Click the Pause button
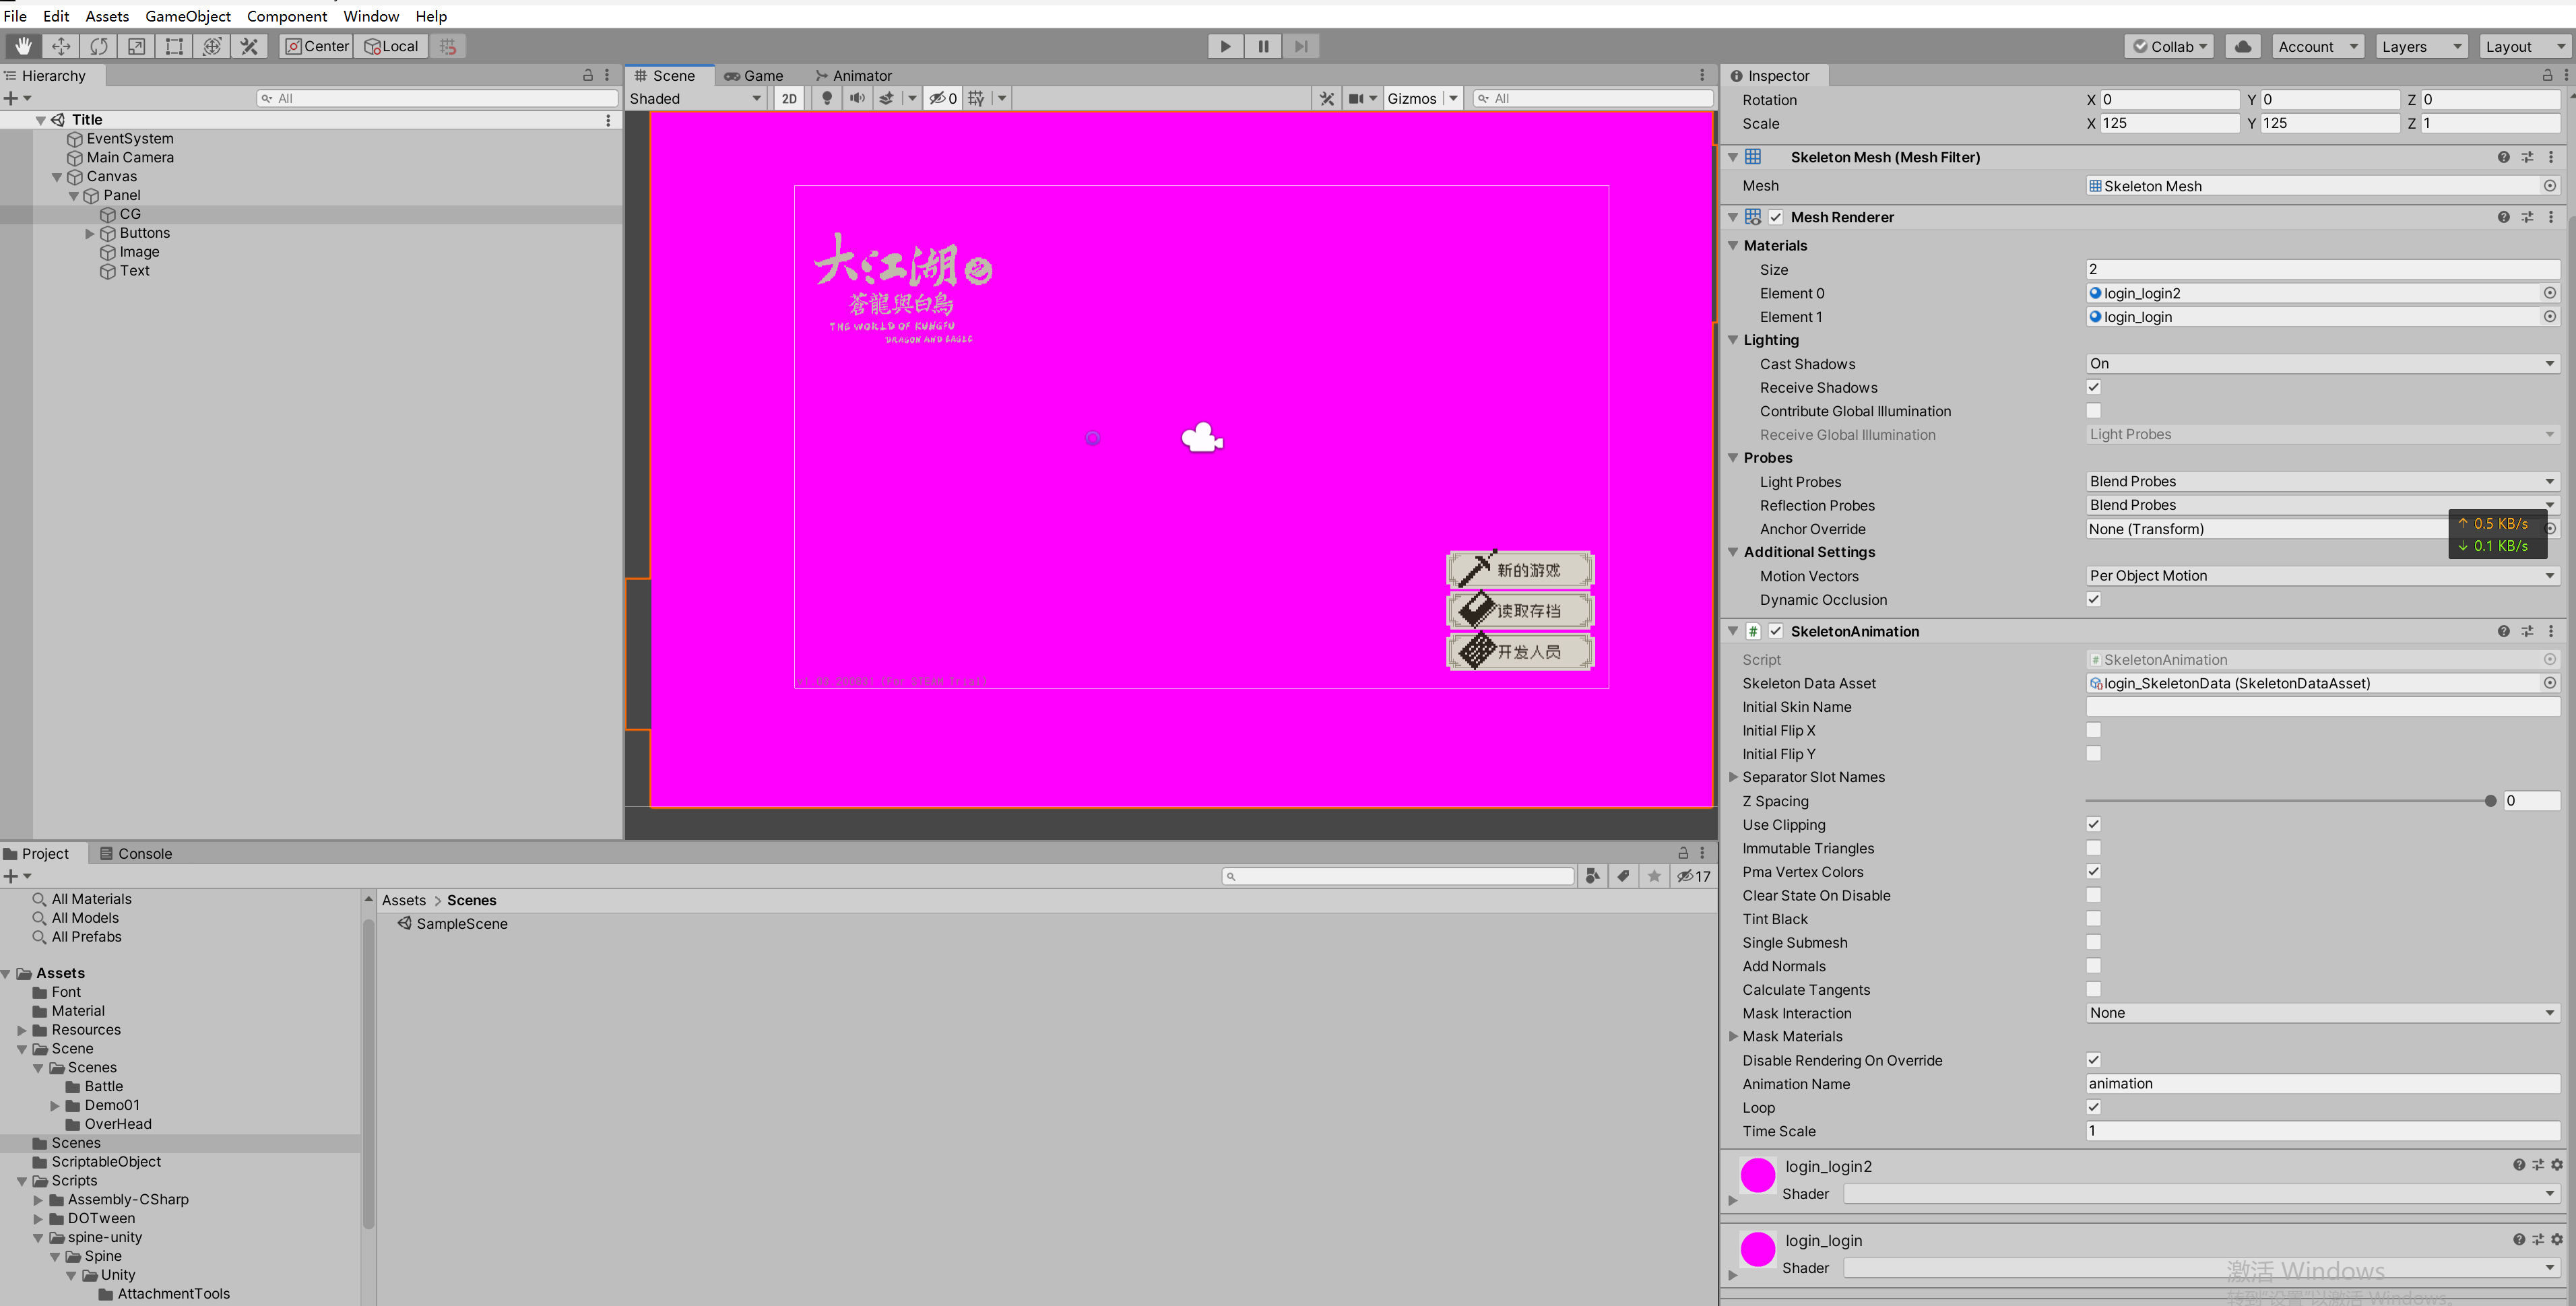Image resolution: width=2576 pixels, height=1306 pixels. (x=1263, y=46)
